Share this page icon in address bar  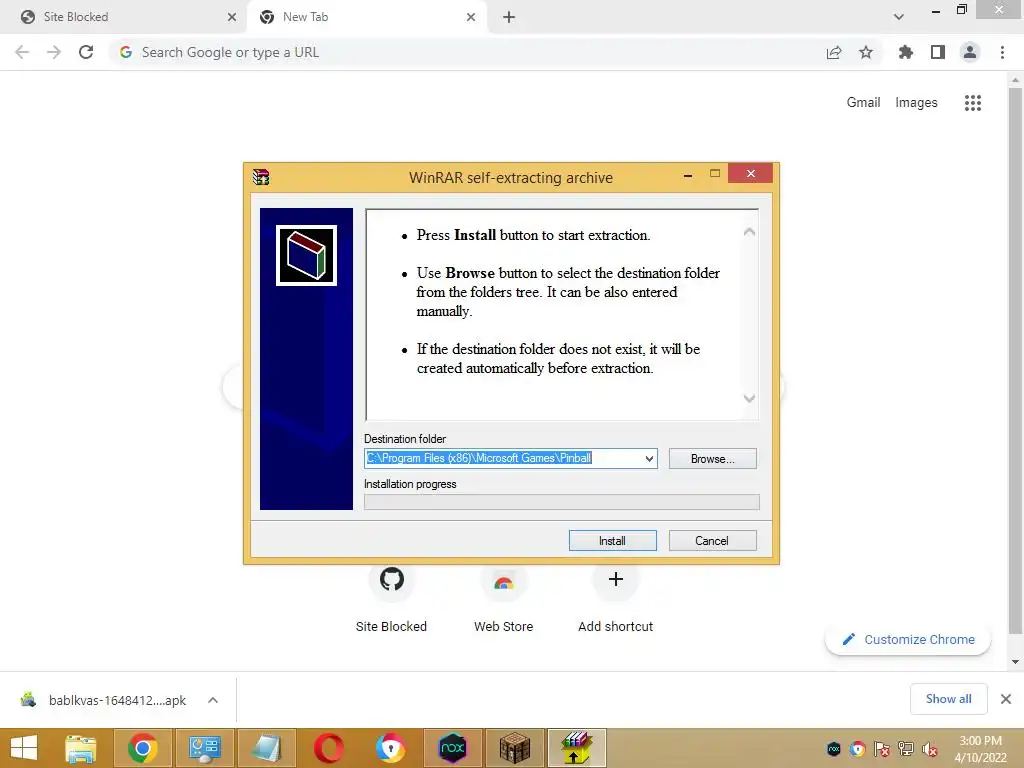834,52
